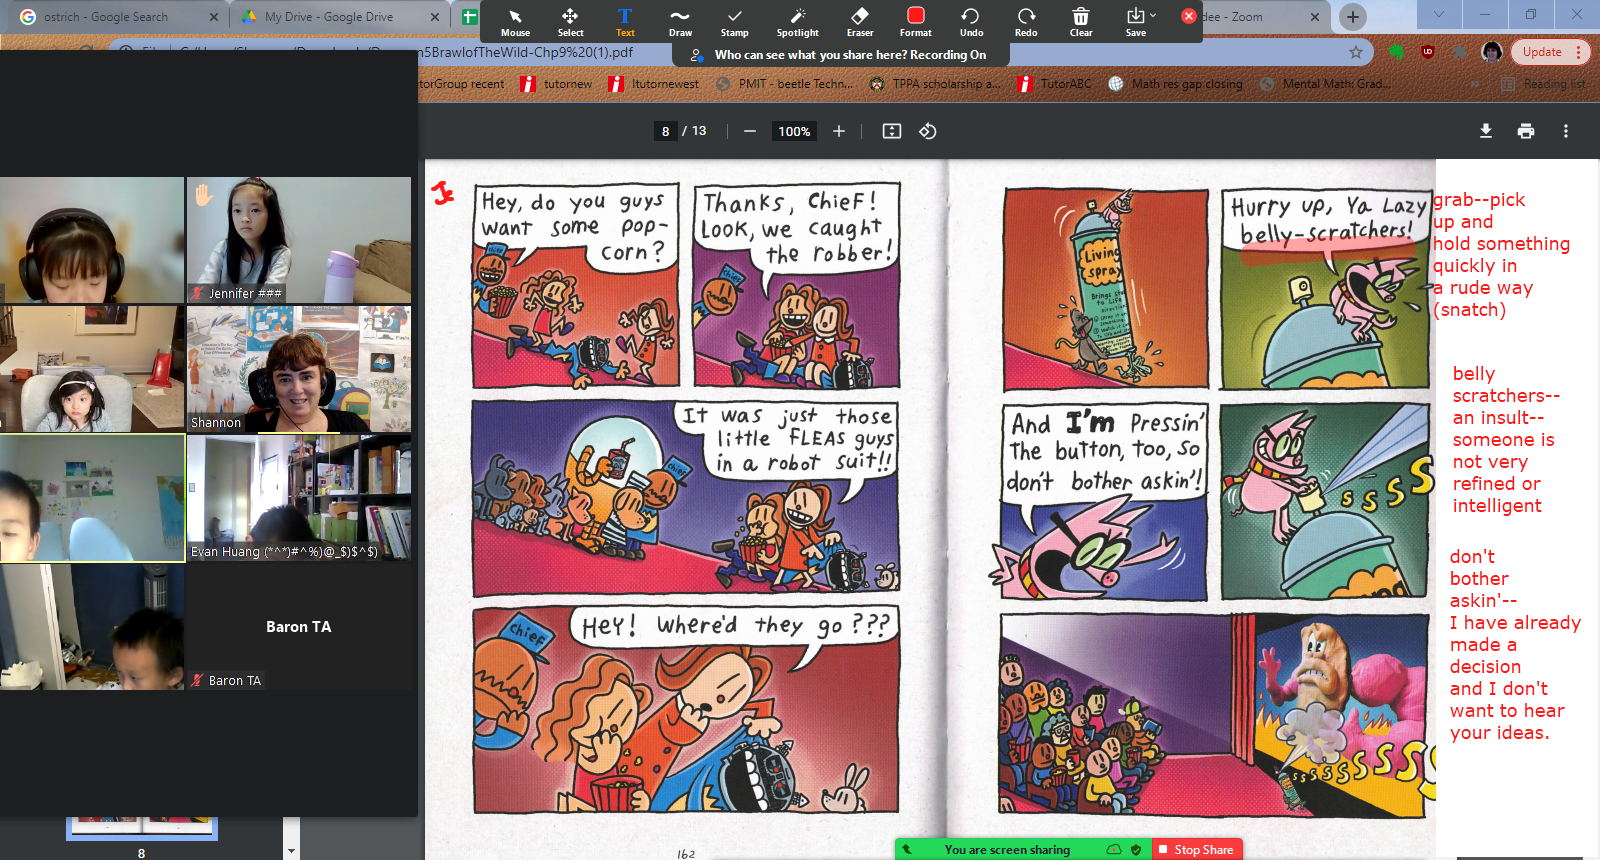Select the Eraser tool

[860, 22]
